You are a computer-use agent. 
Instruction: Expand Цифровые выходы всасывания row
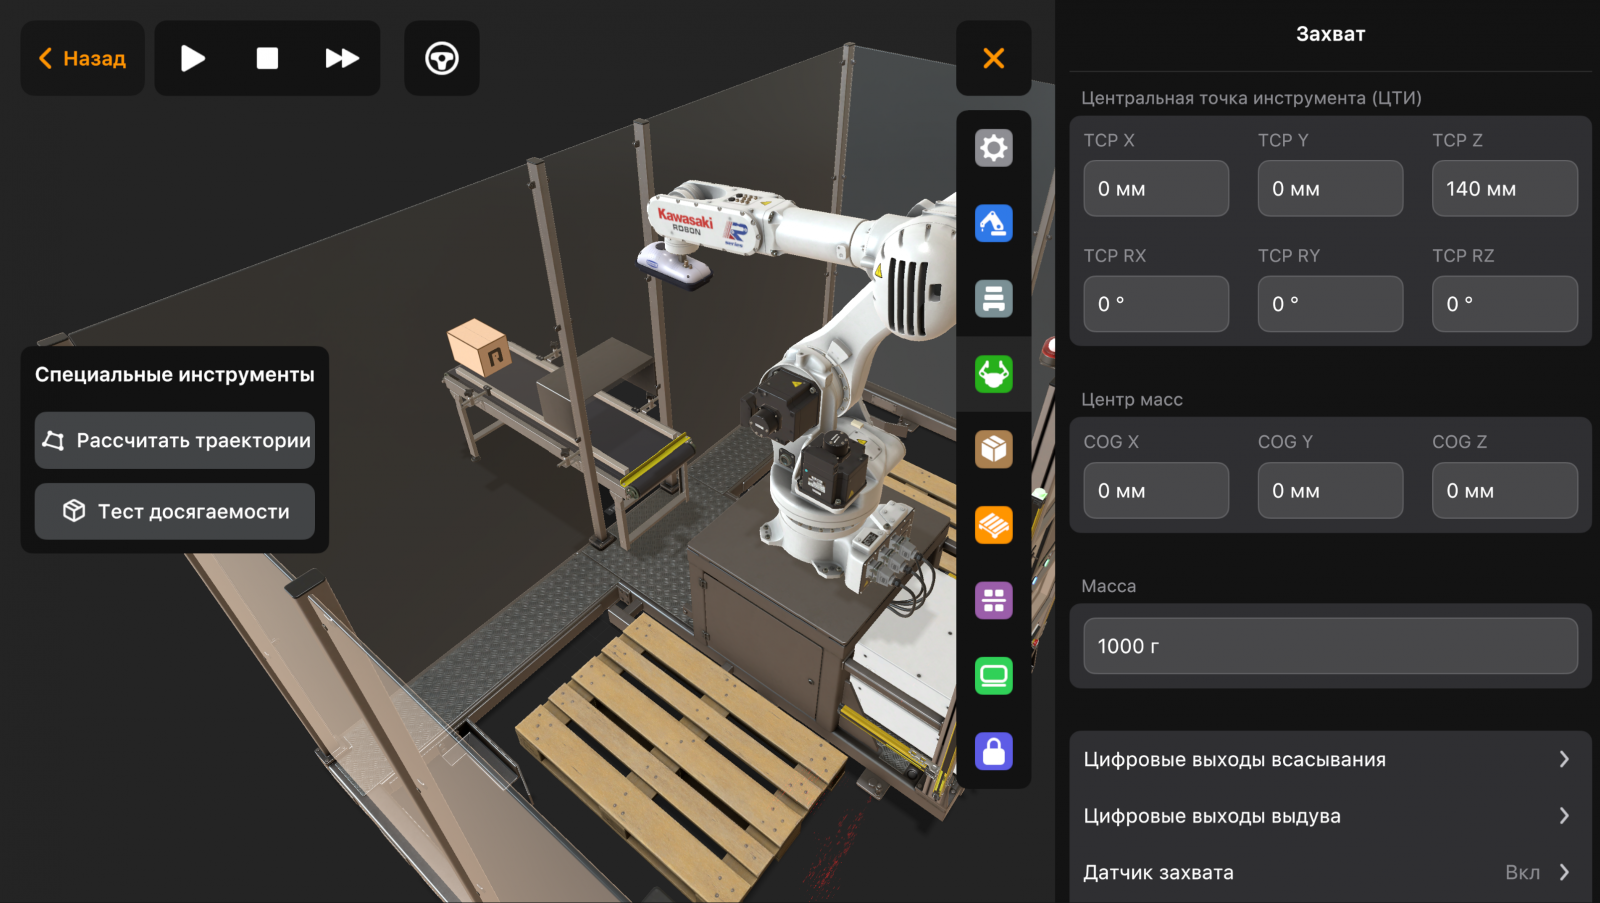point(1330,760)
